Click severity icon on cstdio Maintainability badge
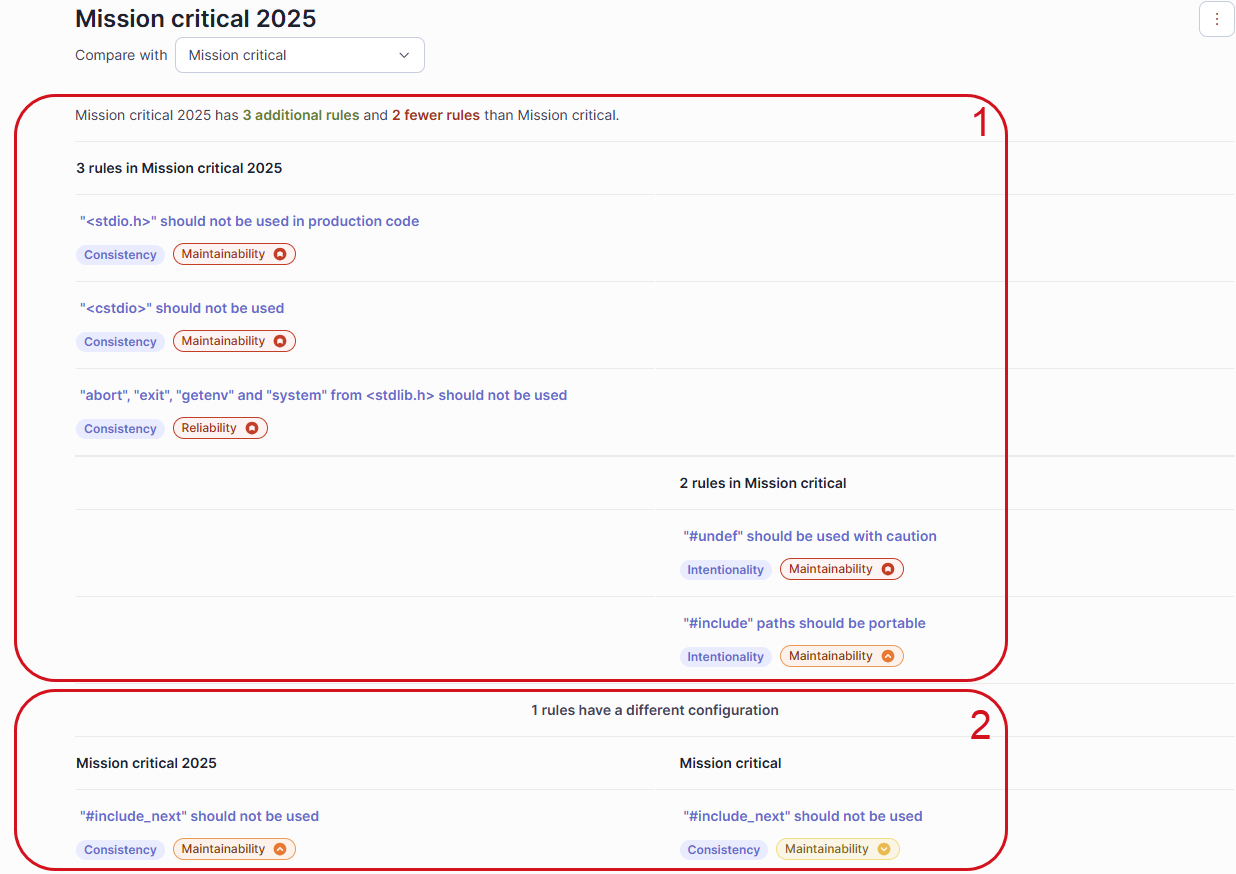Viewport: 1236px width, 874px height. coord(280,341)
